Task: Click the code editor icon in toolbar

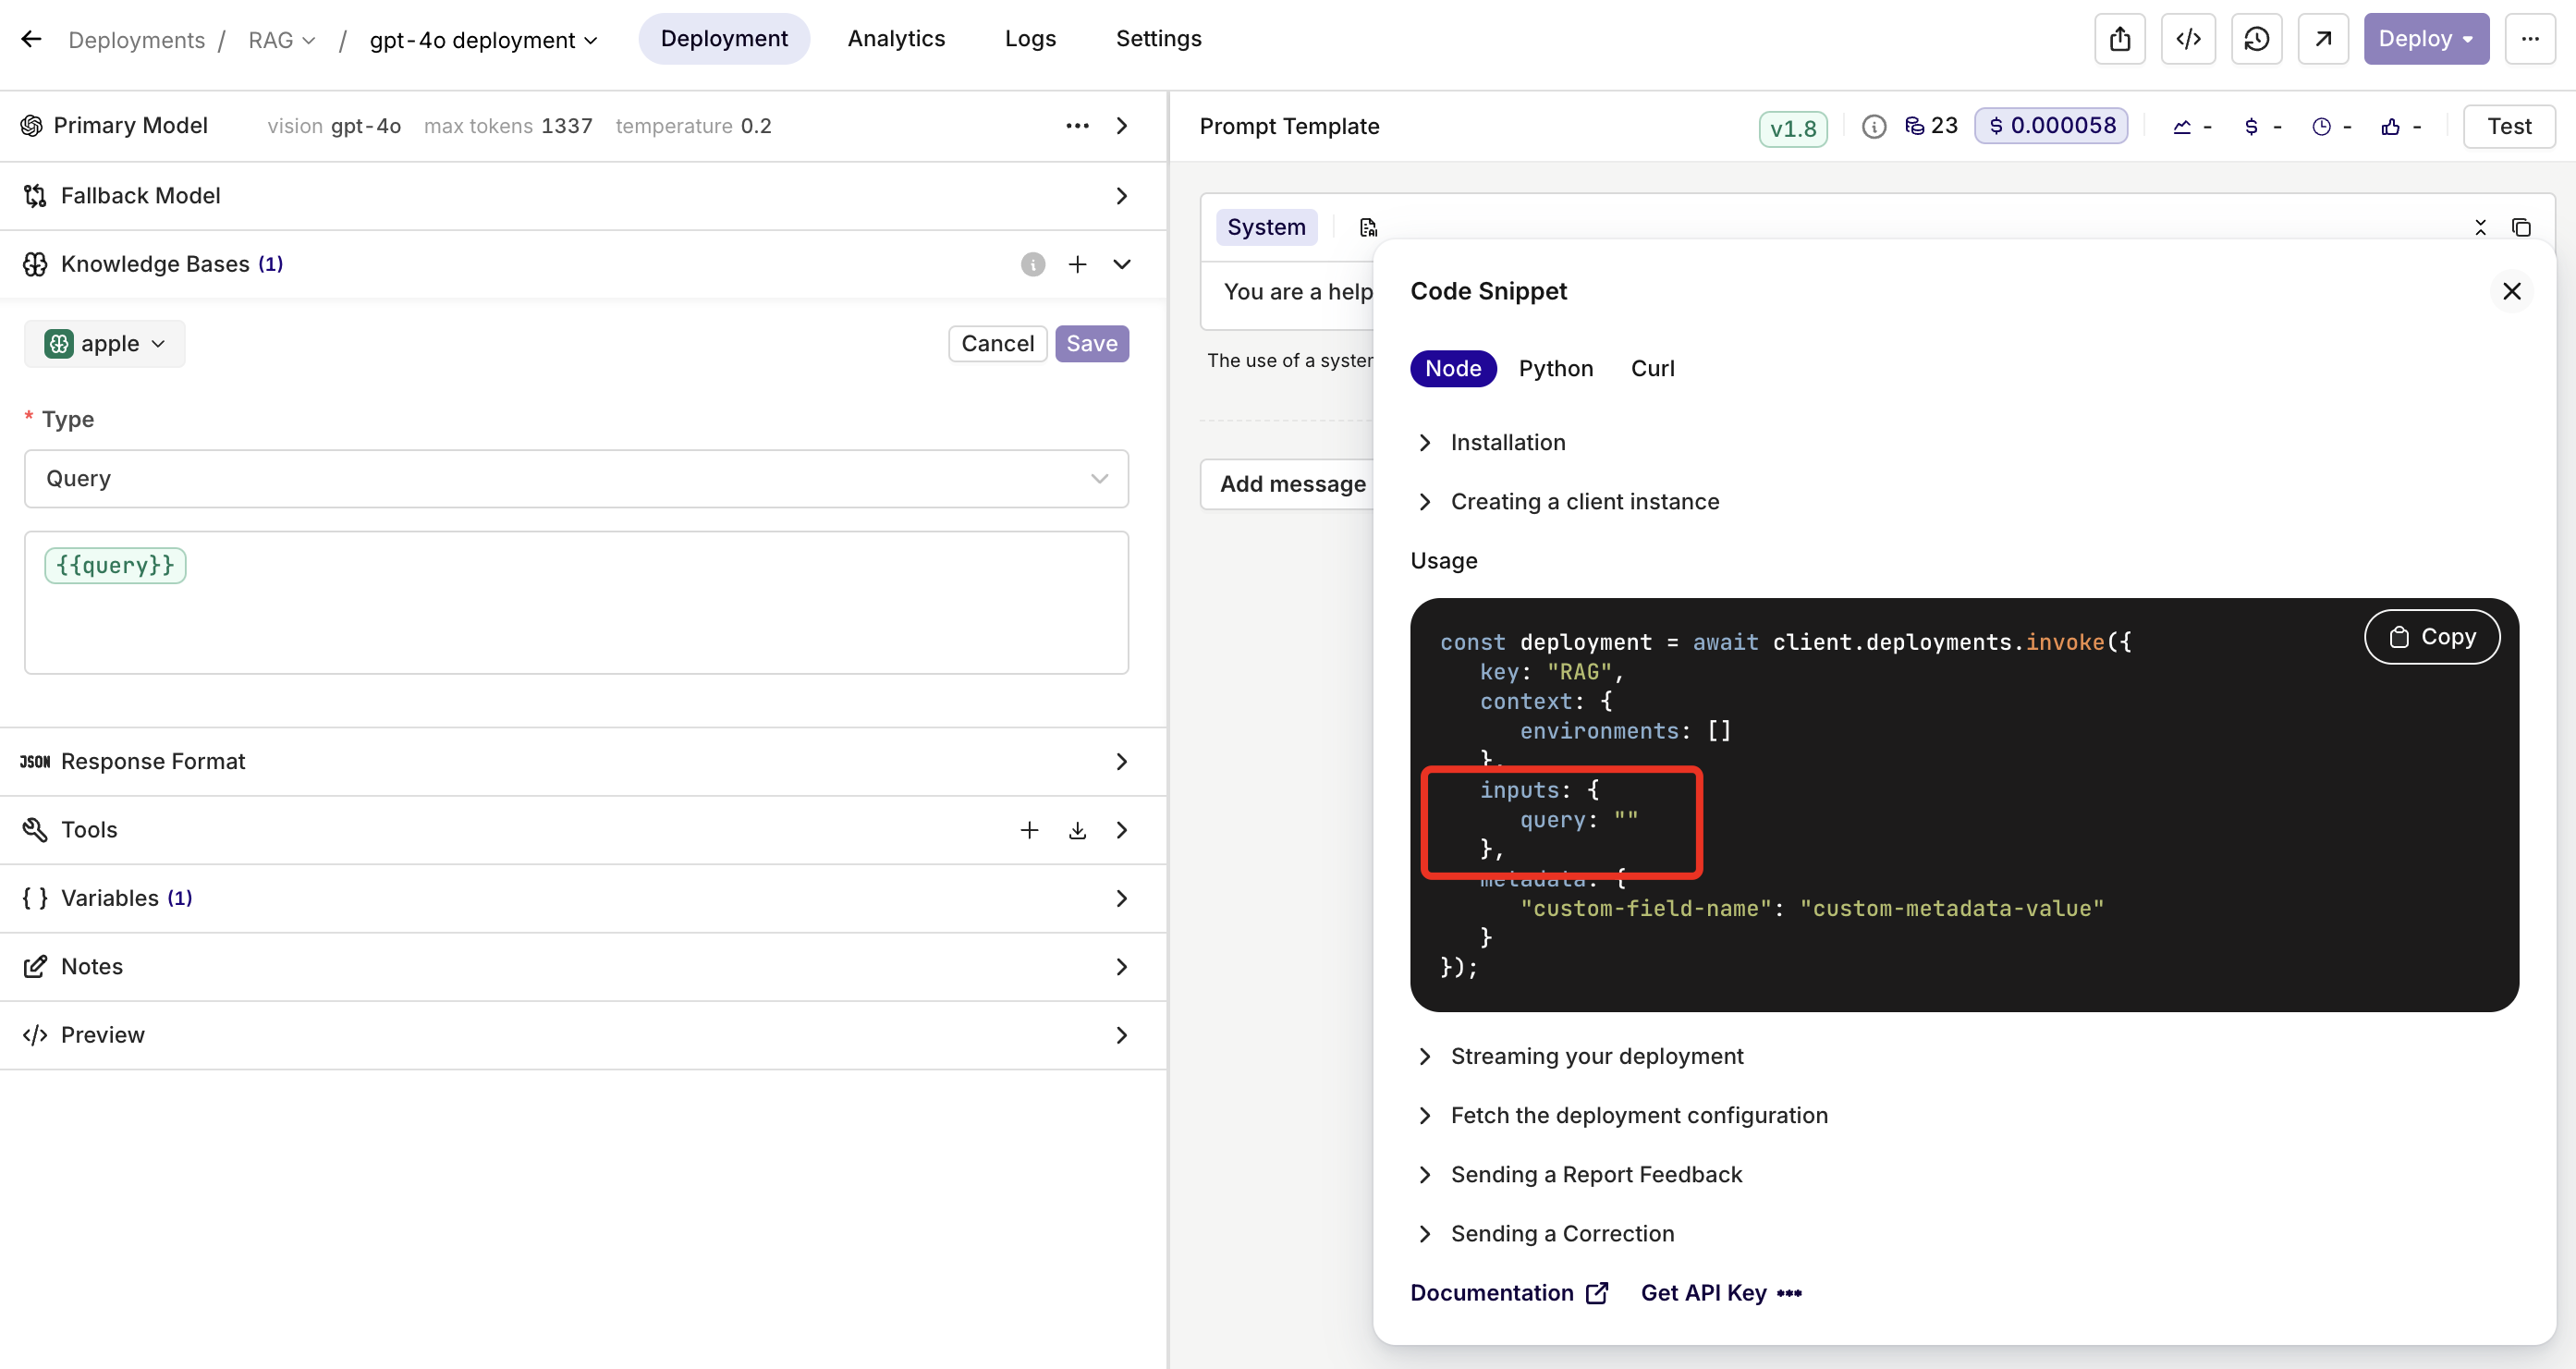Action: coord(2190,38)
